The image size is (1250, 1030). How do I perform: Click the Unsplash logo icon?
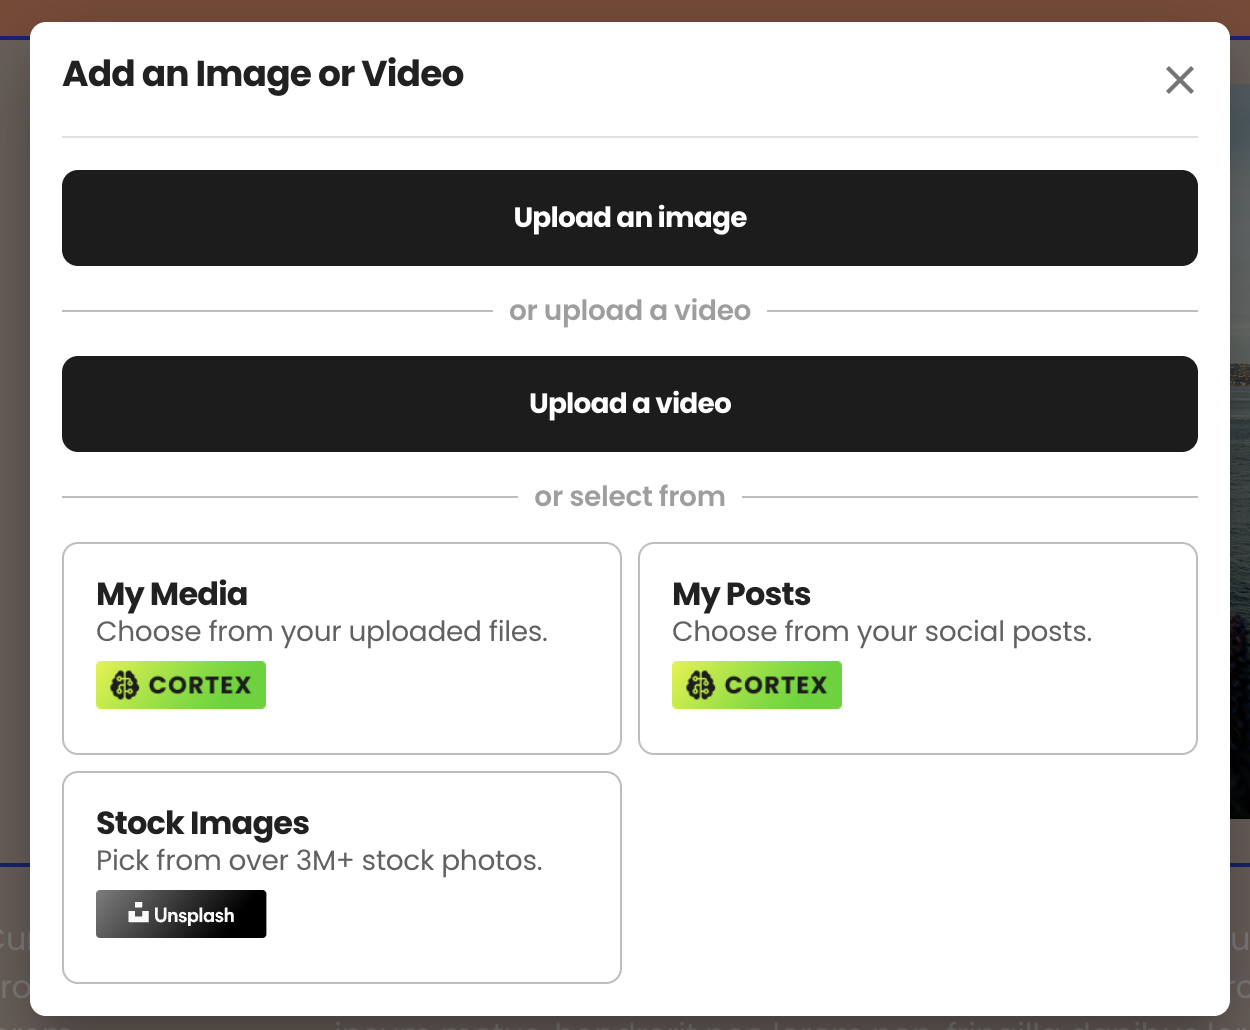(x=138, y=912)
